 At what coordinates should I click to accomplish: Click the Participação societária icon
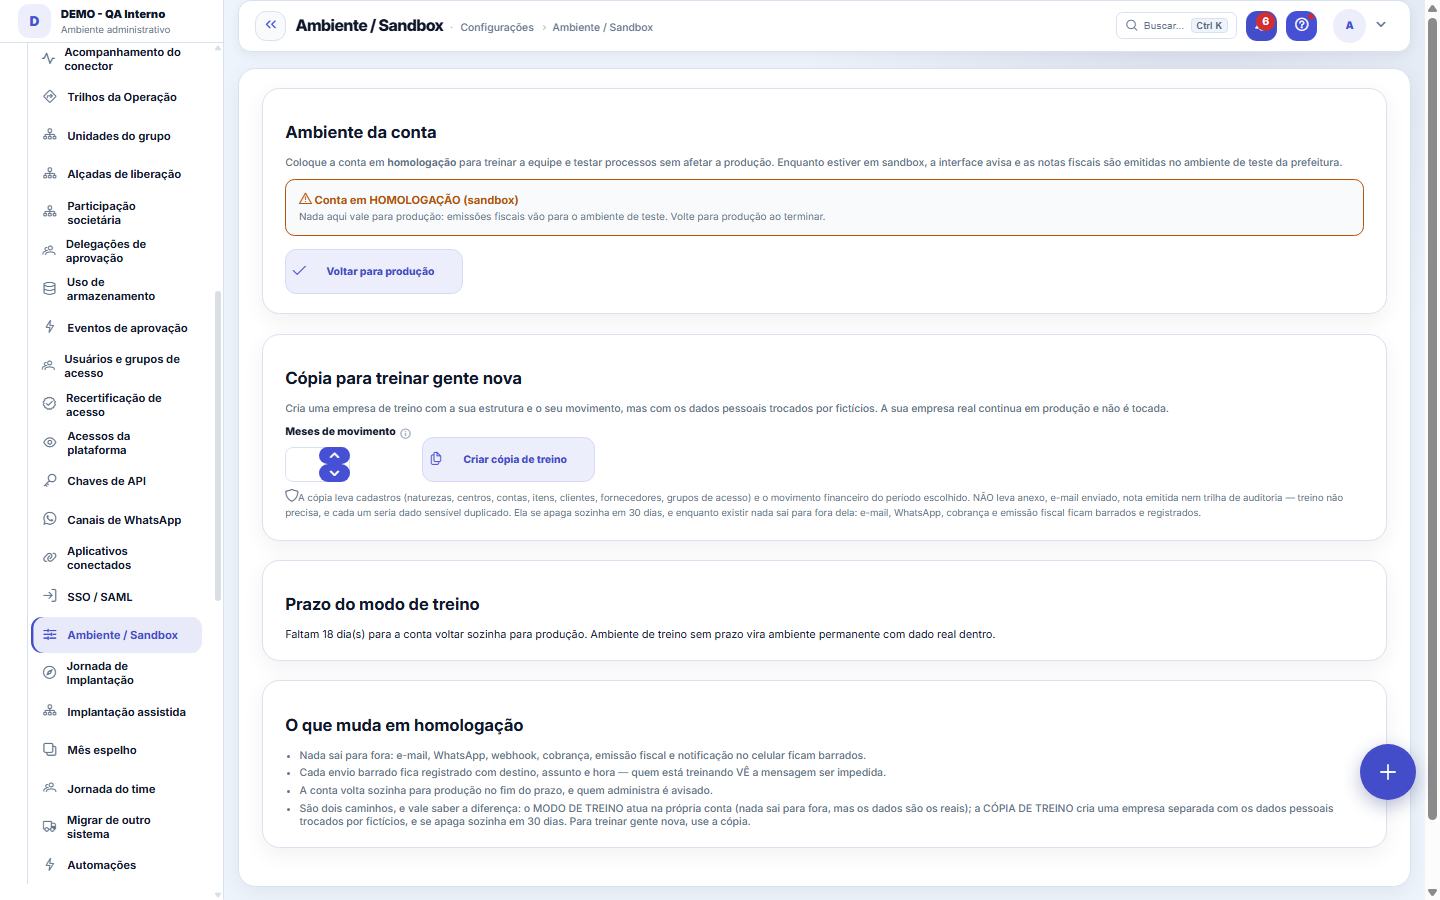point(50,212)
